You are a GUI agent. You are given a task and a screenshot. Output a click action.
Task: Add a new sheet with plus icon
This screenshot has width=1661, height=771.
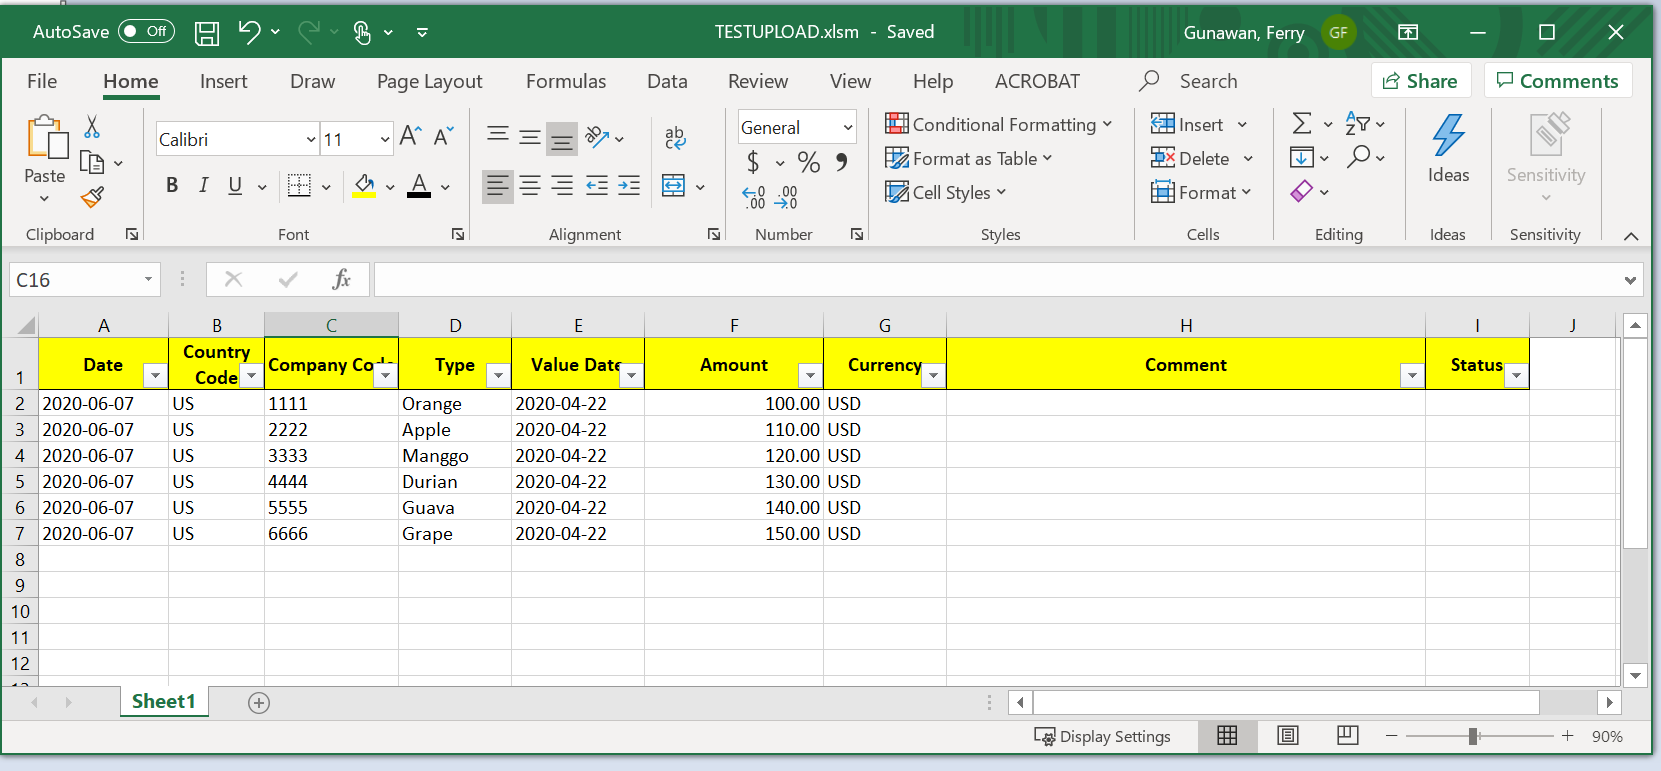coord(259,703)
